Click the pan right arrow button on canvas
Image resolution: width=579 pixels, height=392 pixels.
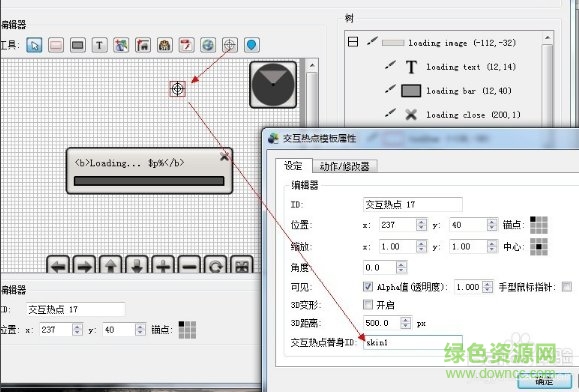point(85,265)
